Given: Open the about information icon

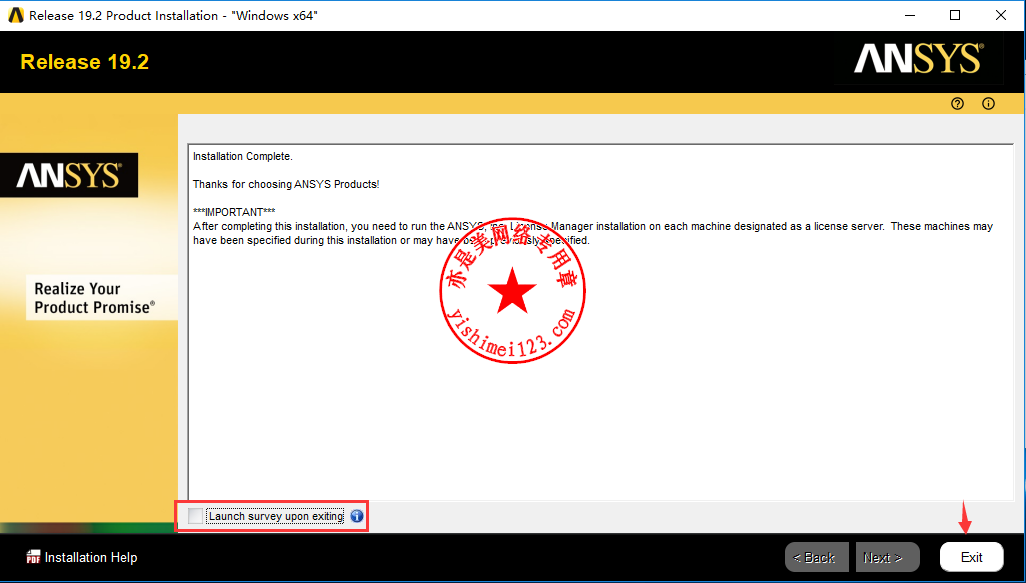Looking at the screenshot, I should tap(988, 103).
